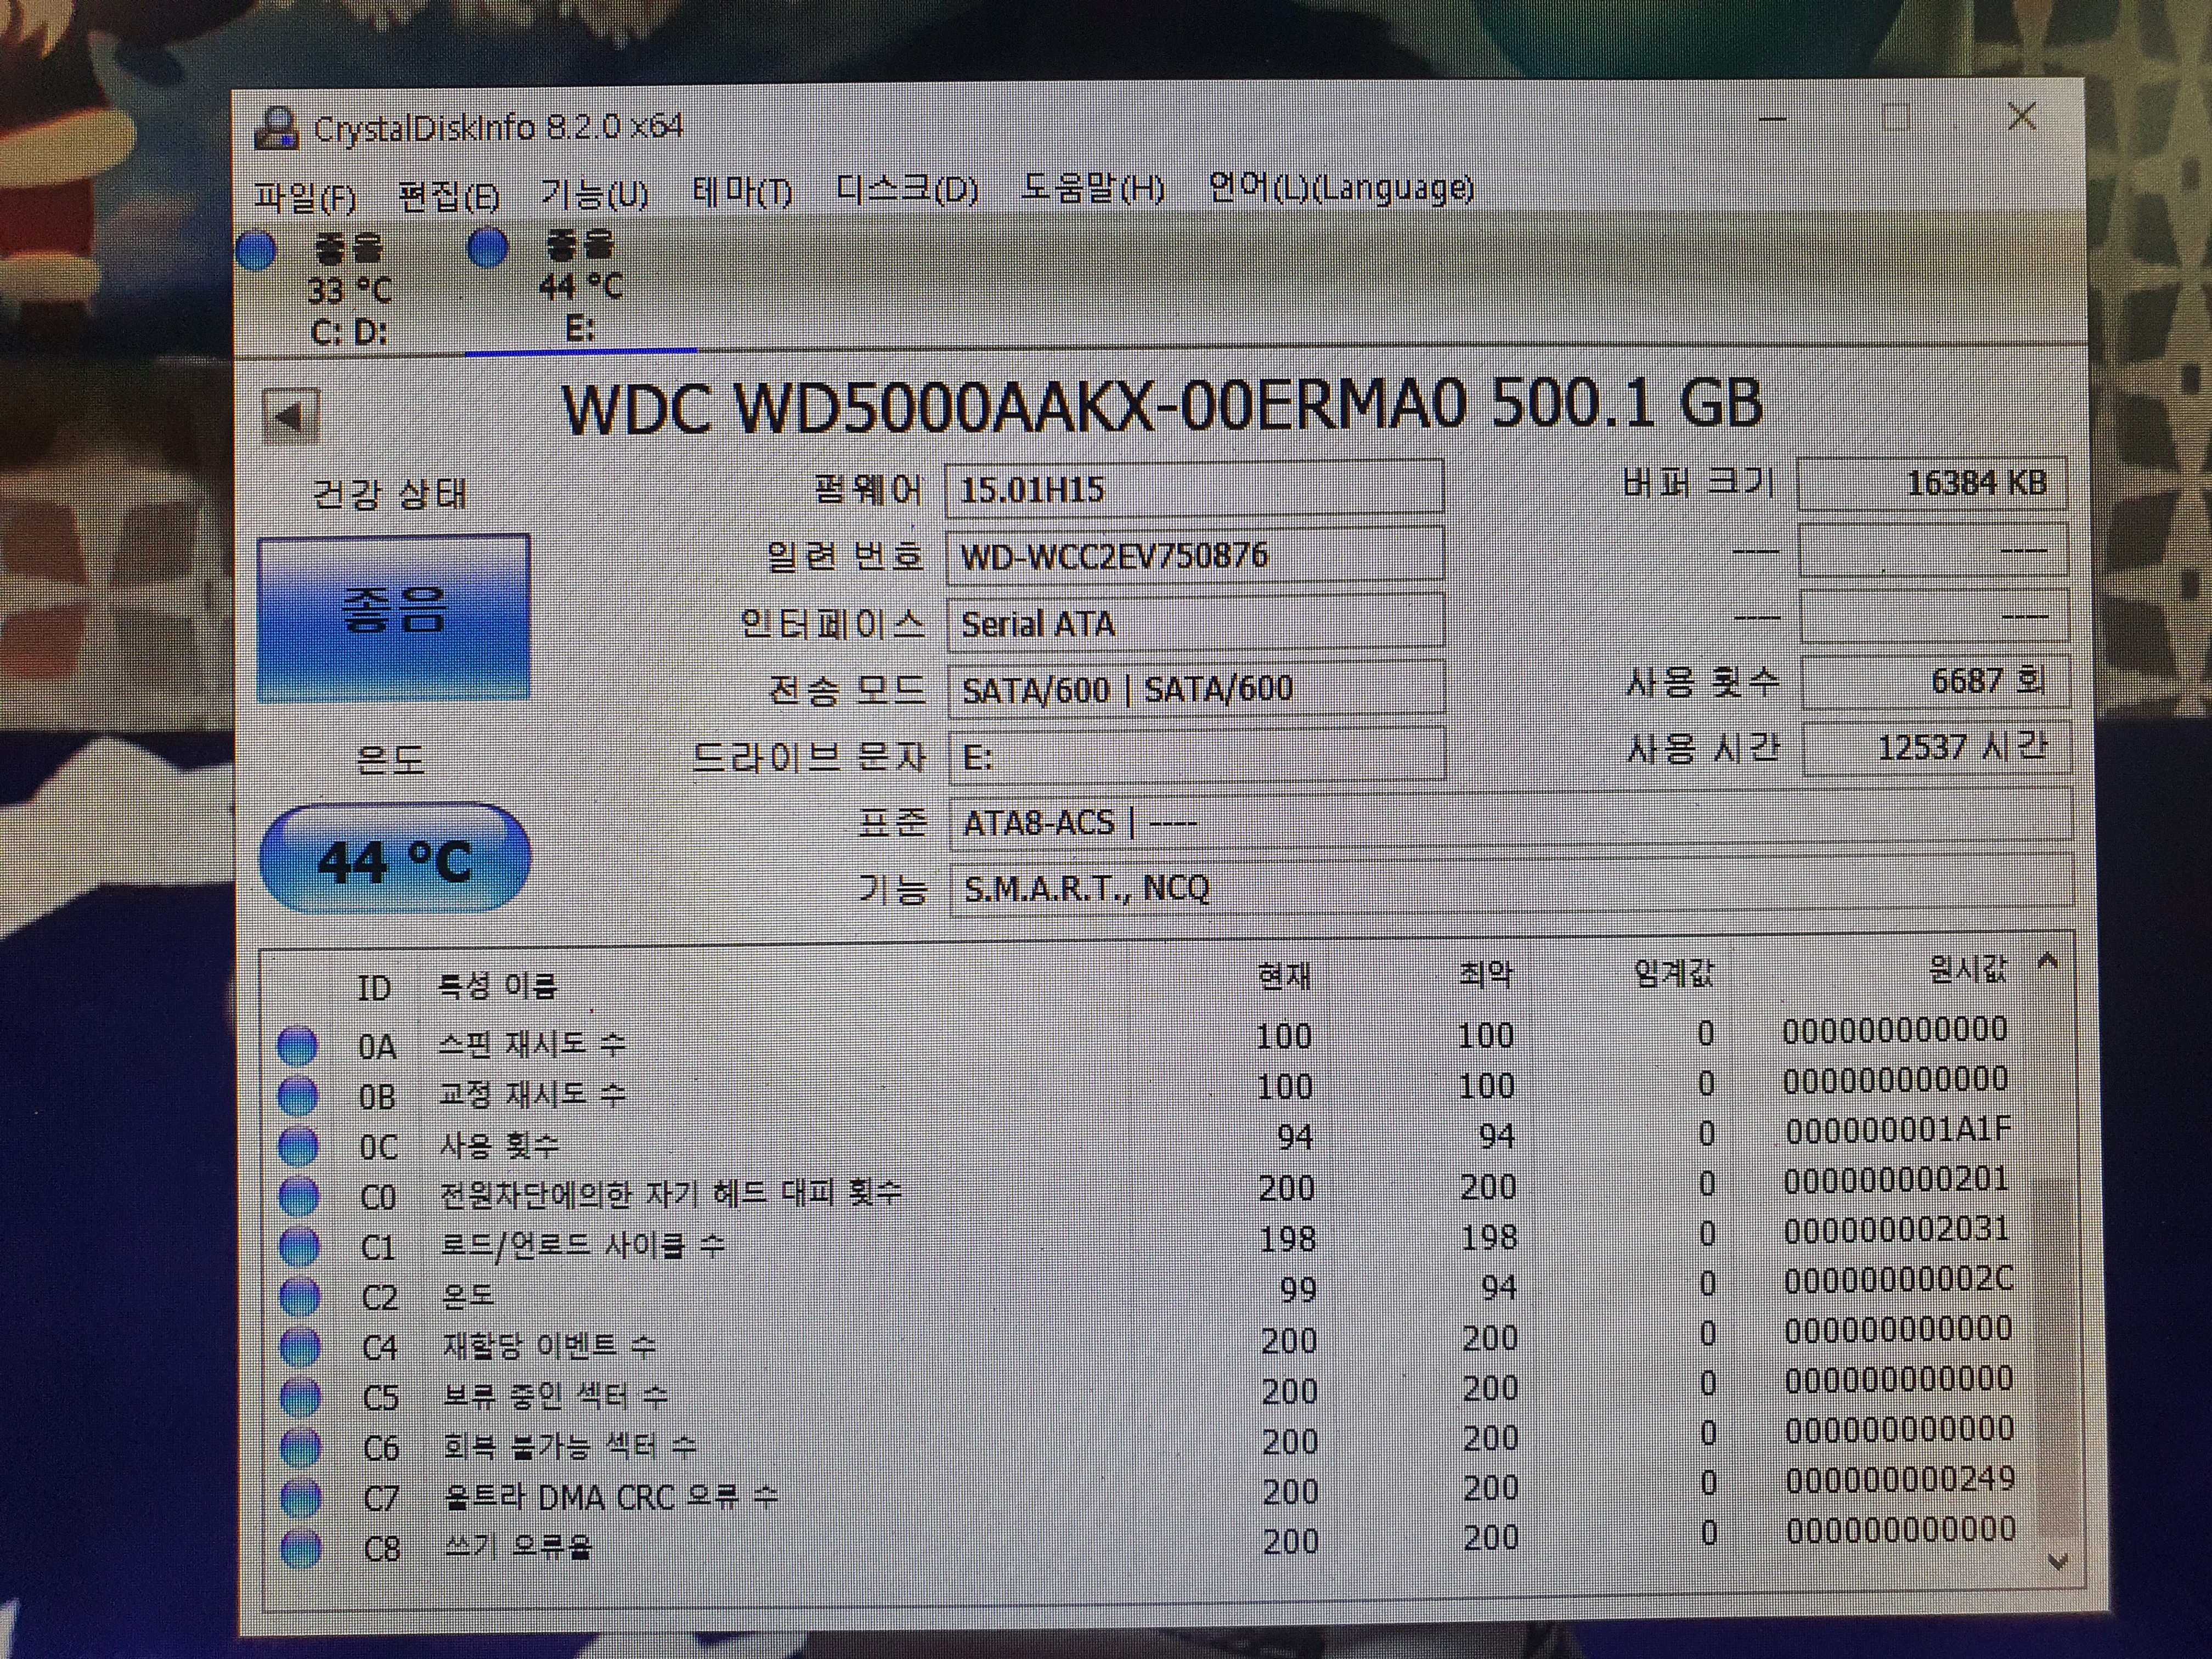Click the blue status circle for E: disk
Screen dimensions: 2212x1659
(488, 248)
